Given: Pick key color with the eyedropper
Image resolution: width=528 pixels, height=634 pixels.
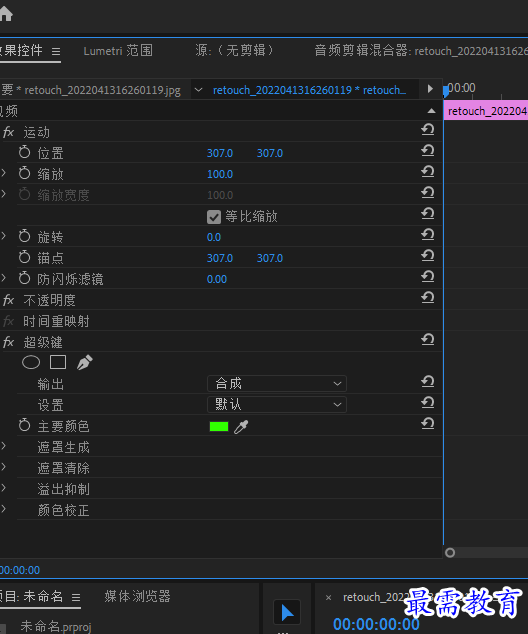Looking at the screenshot, I should [x=241, y=427].
